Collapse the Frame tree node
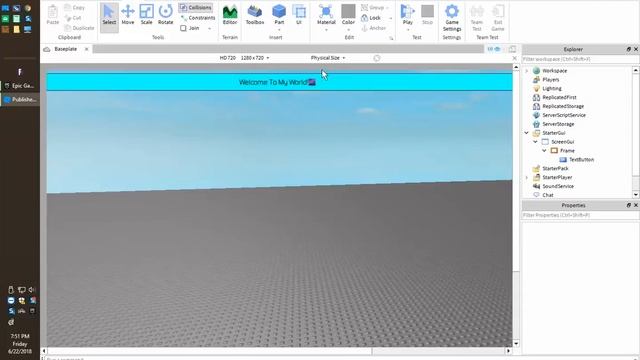640x360 pixels. (544, 151)
